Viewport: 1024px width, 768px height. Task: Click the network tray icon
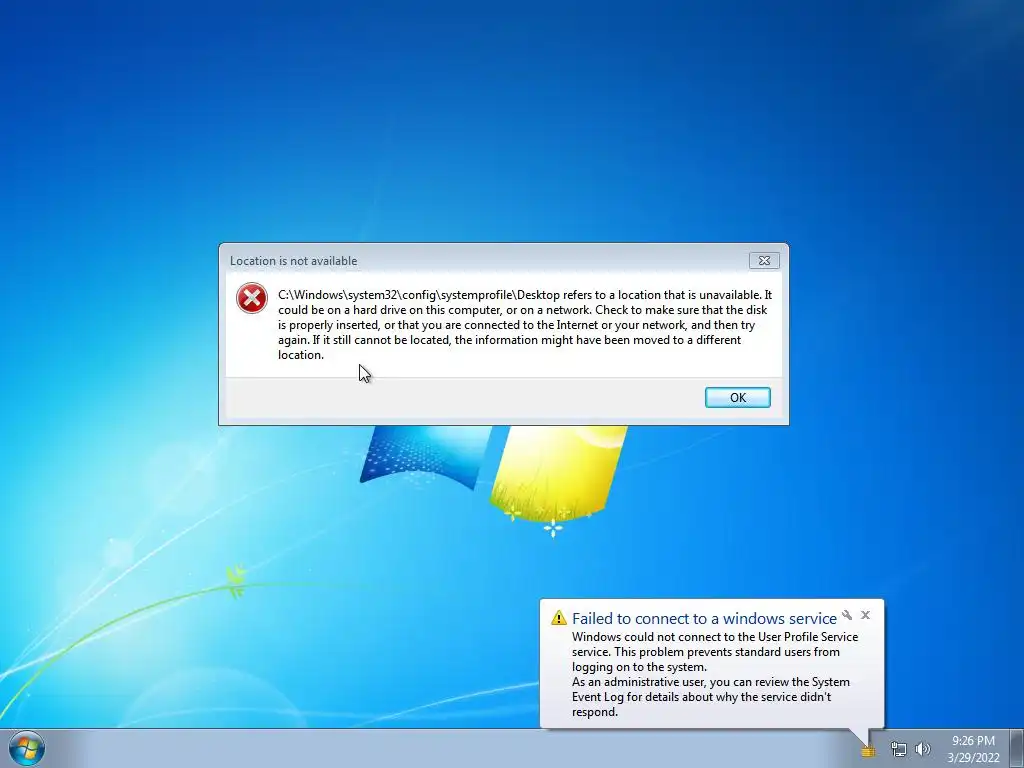899,749
